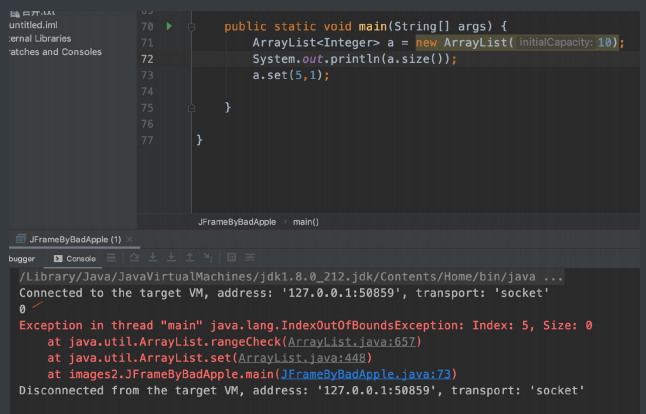Click the Show Execution Point icon
646x414 pixels.
[111, 258]
